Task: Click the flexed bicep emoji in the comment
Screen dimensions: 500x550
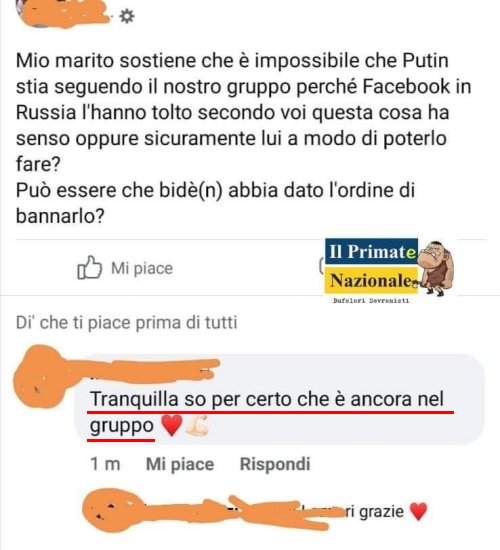Action: point(197,425)
